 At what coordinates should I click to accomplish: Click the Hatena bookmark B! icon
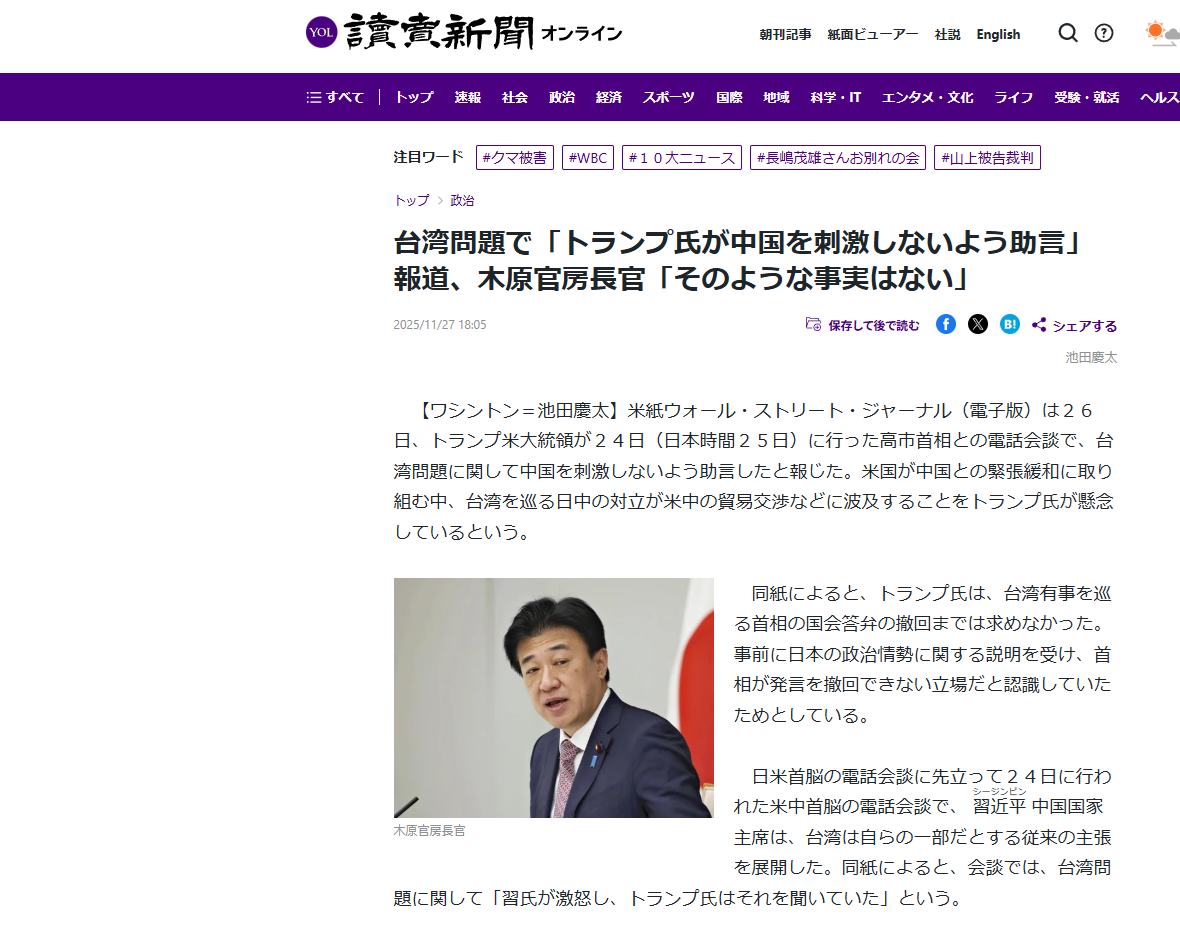tap(1010, 324)
